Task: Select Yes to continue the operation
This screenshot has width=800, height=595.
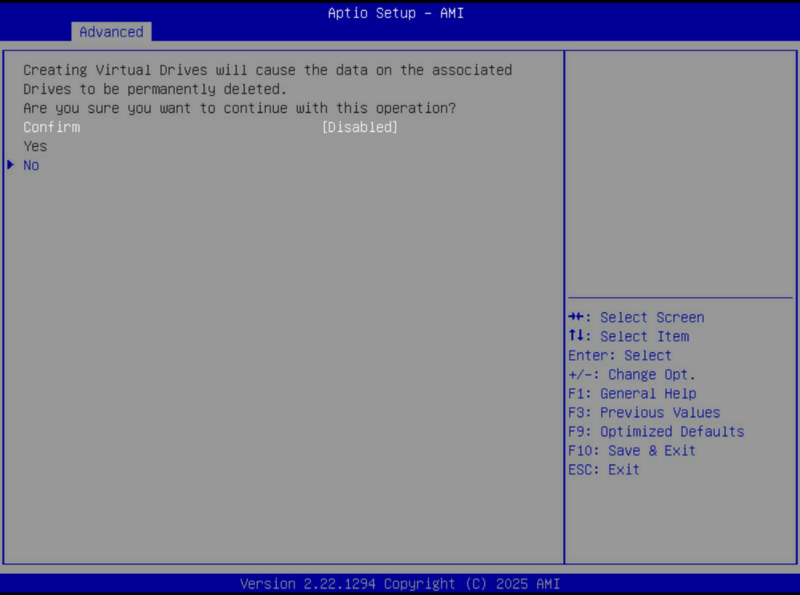Action: click(35, 146)
